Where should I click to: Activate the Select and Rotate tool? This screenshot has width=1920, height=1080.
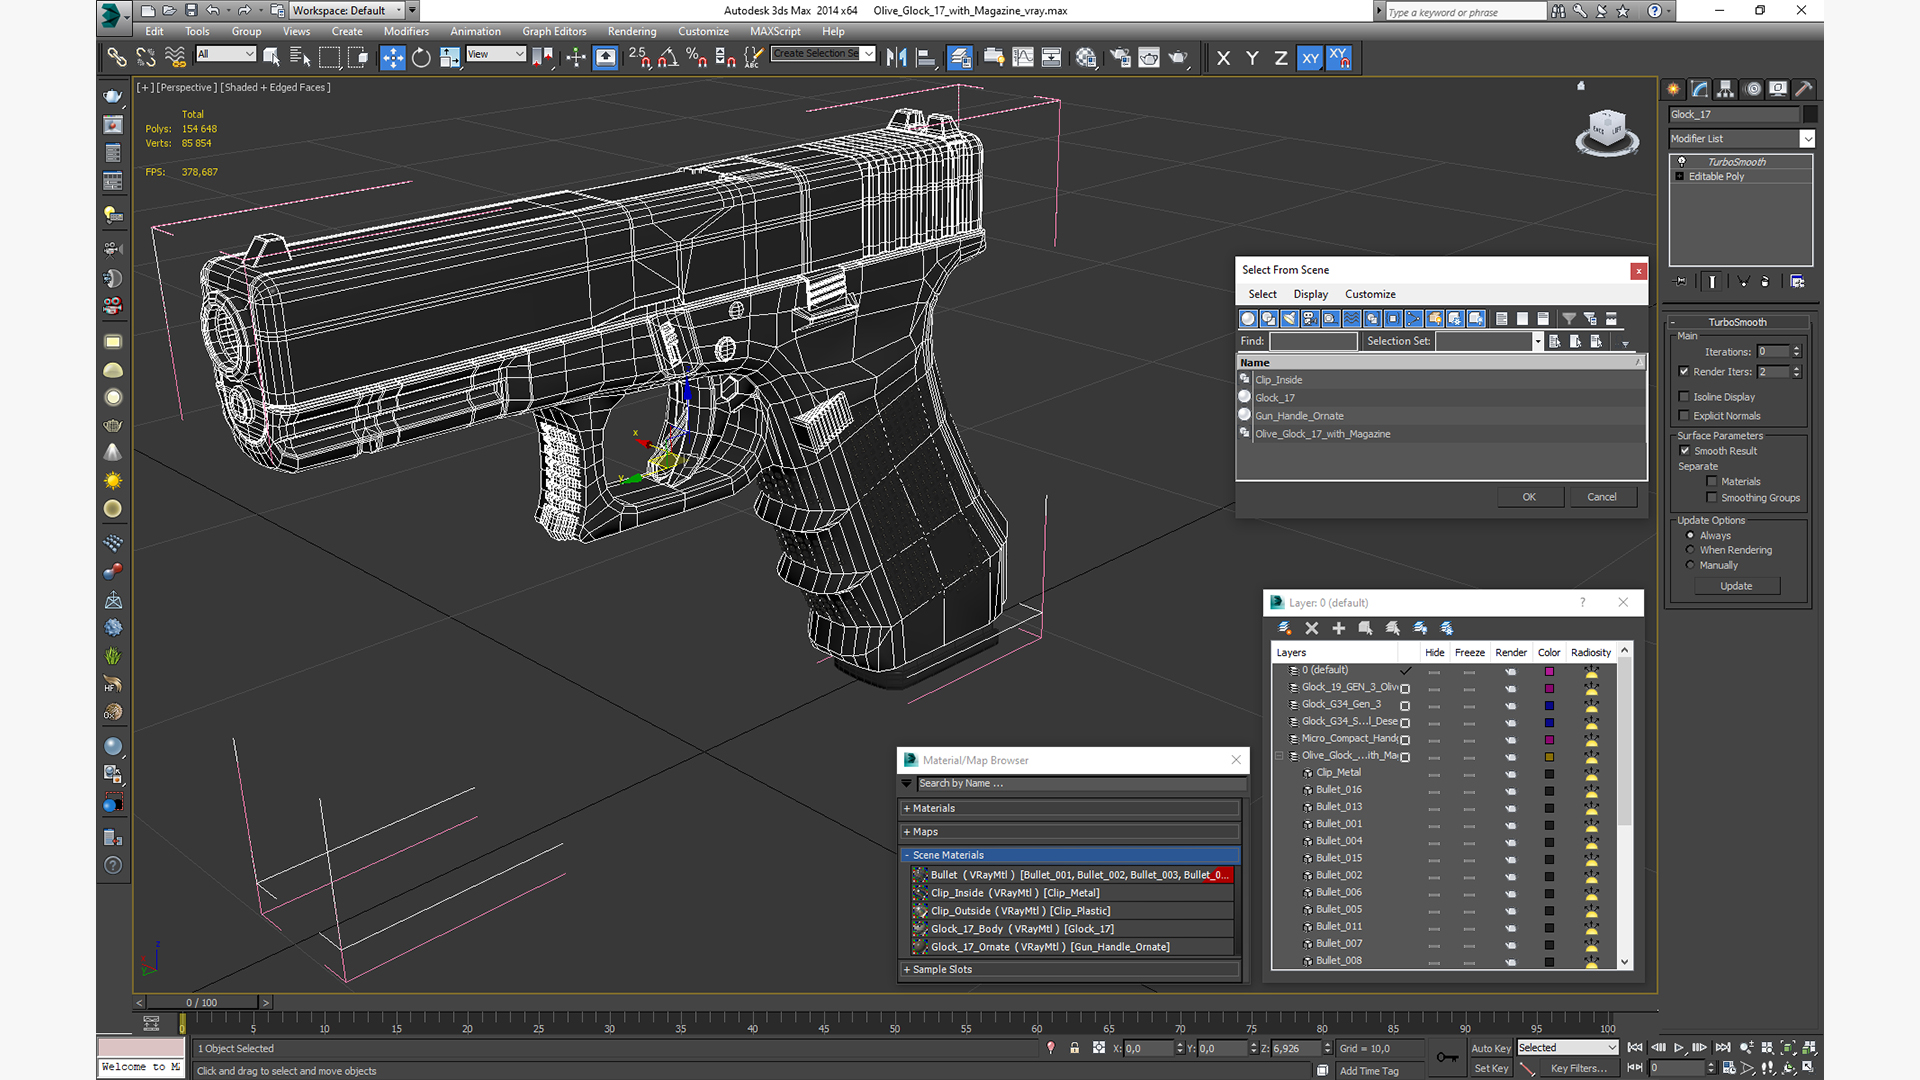421,58
